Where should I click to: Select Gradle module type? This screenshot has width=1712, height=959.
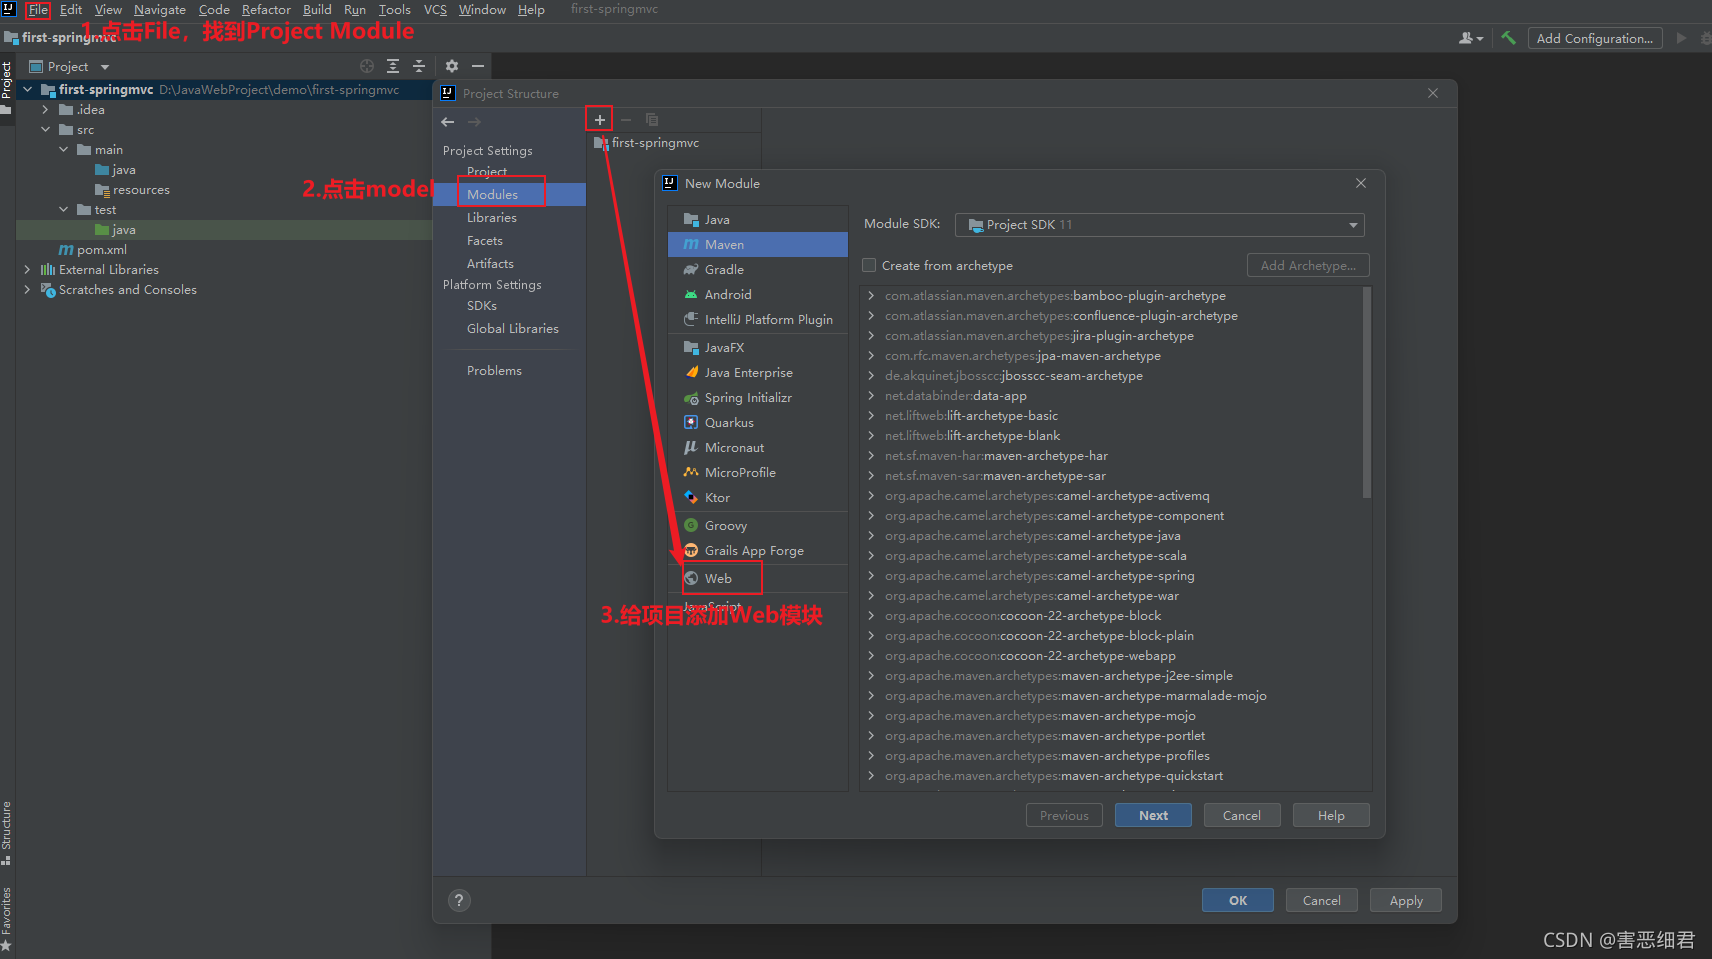pyautogui.click(x=758, y=270)
